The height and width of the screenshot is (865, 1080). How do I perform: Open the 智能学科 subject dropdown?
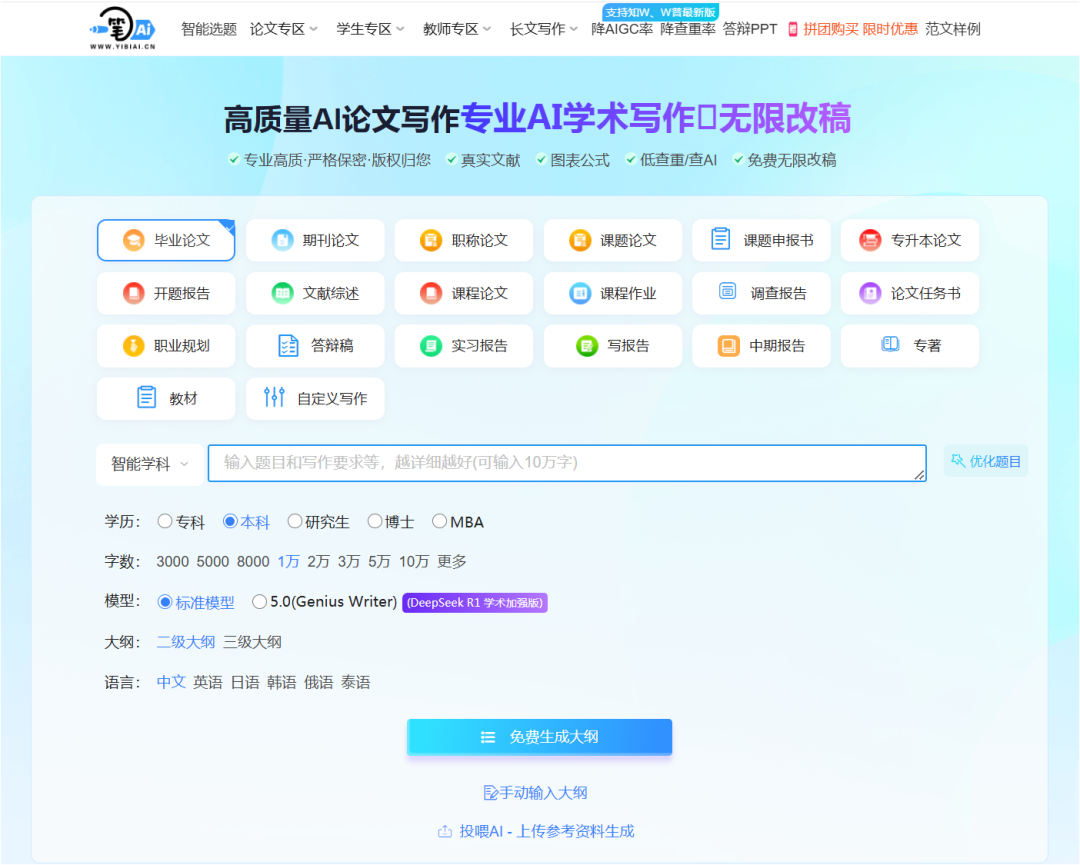pos(148,463)
